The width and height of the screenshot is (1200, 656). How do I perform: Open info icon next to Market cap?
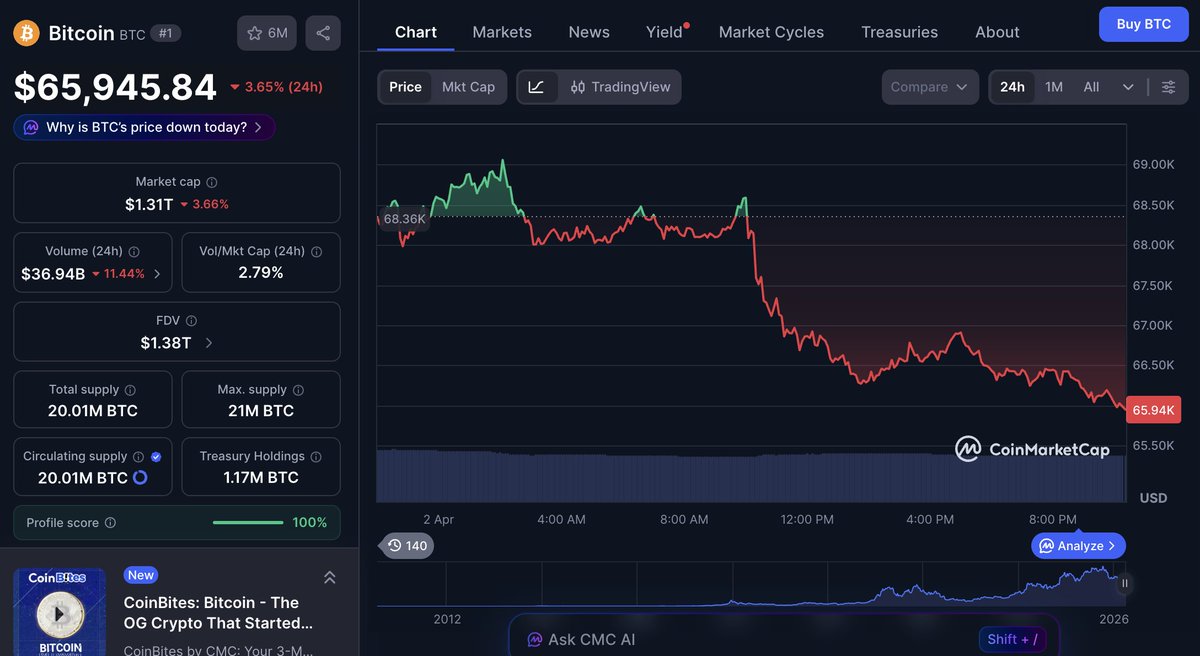212,182
